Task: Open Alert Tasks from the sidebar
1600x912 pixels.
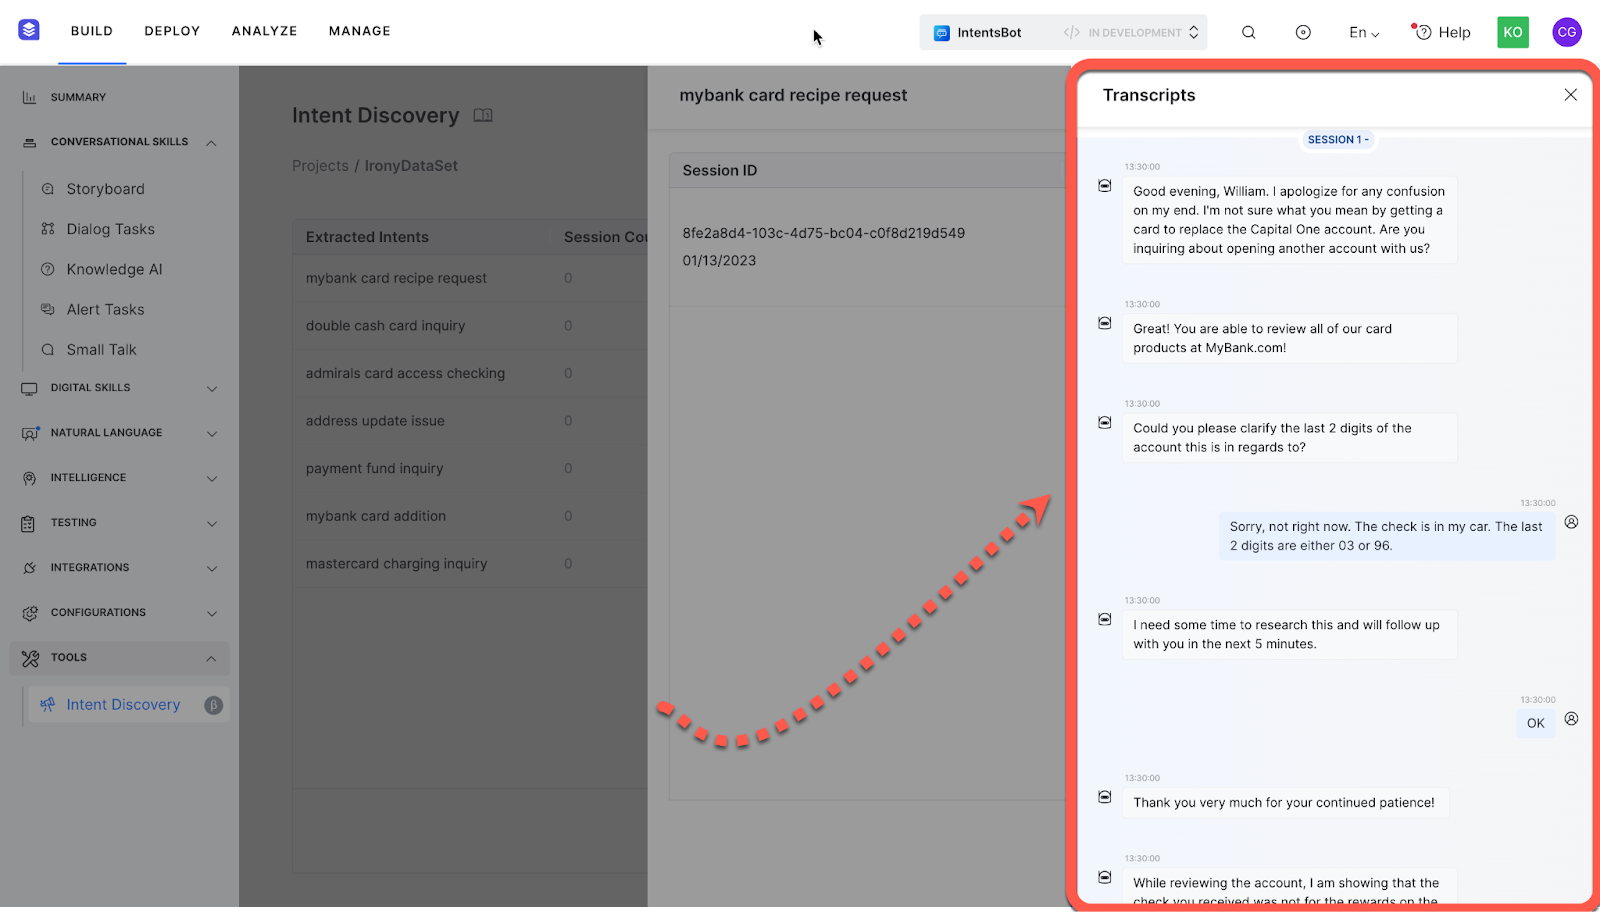Action: coord(105,309)
